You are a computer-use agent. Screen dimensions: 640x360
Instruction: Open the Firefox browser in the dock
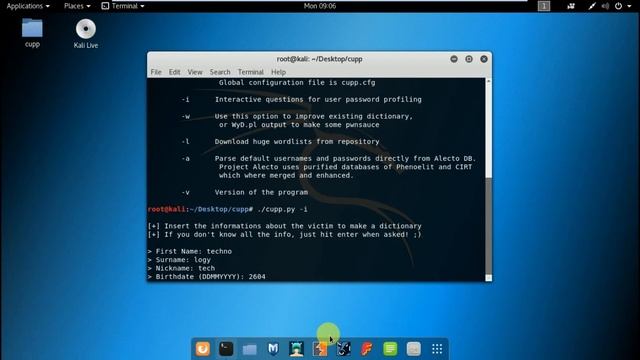click(203, 349)
